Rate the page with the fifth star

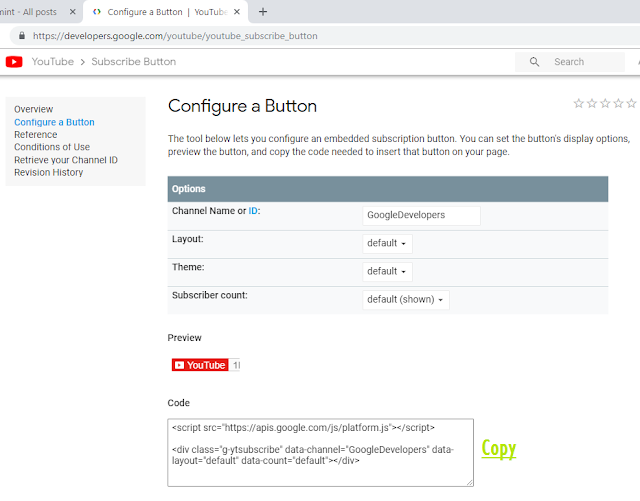pyautogui.click(x=631, y=103)
